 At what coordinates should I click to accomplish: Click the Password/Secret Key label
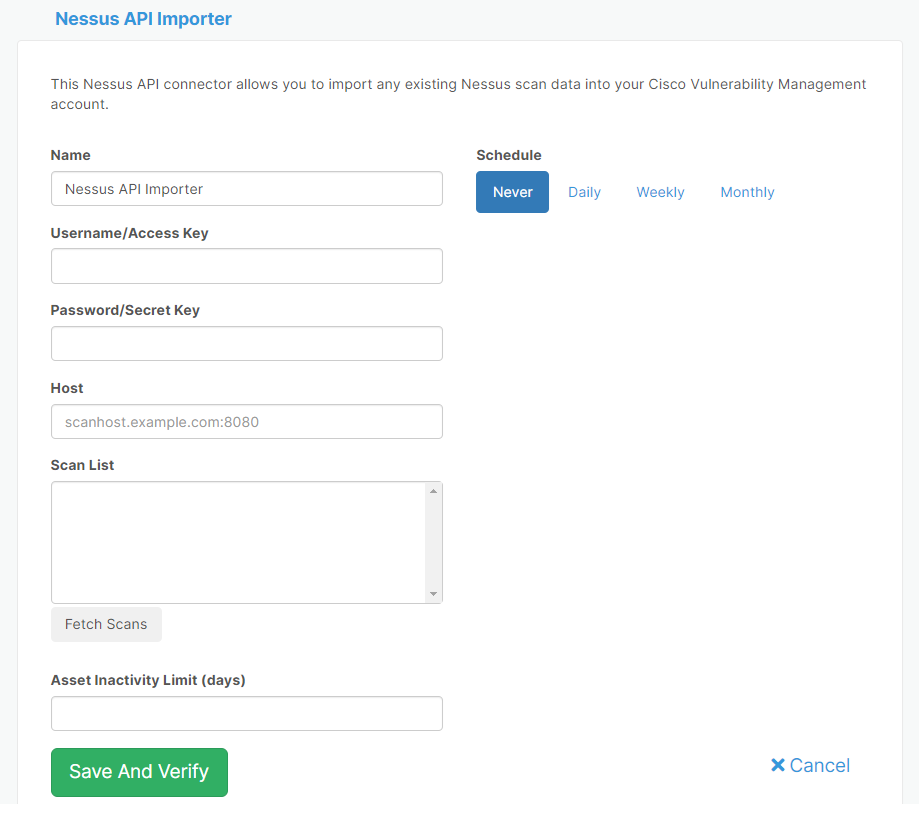click(x=125, y=310)
